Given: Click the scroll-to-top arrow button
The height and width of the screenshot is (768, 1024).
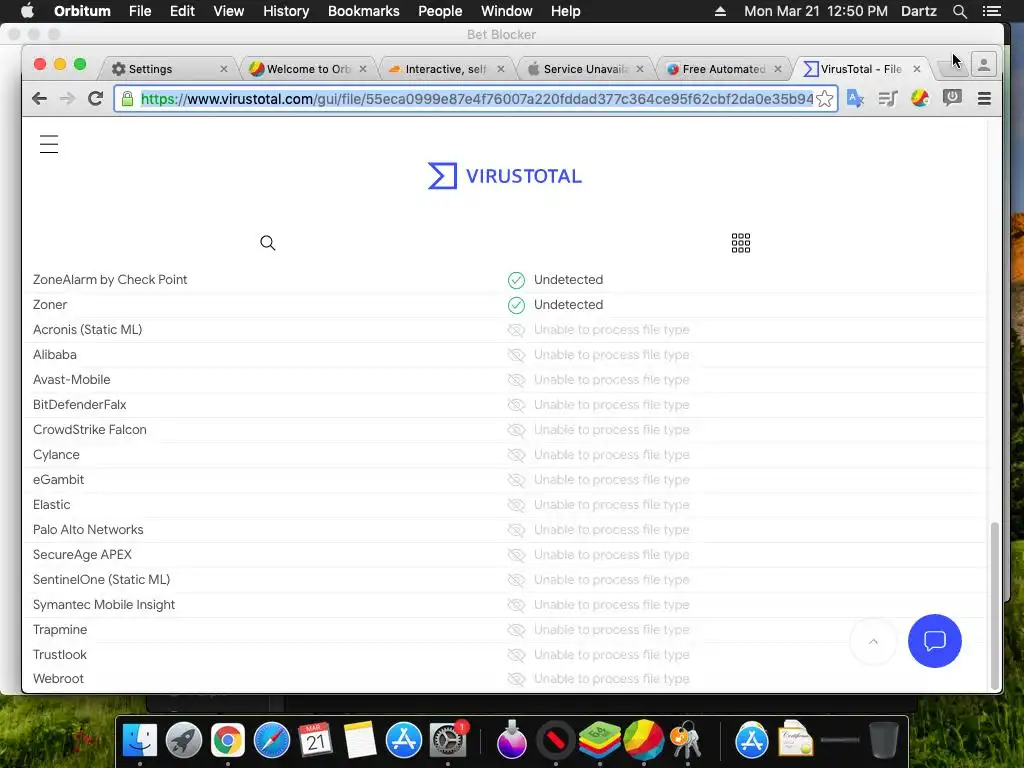Looking at the screenshot, I should [873, 641].
